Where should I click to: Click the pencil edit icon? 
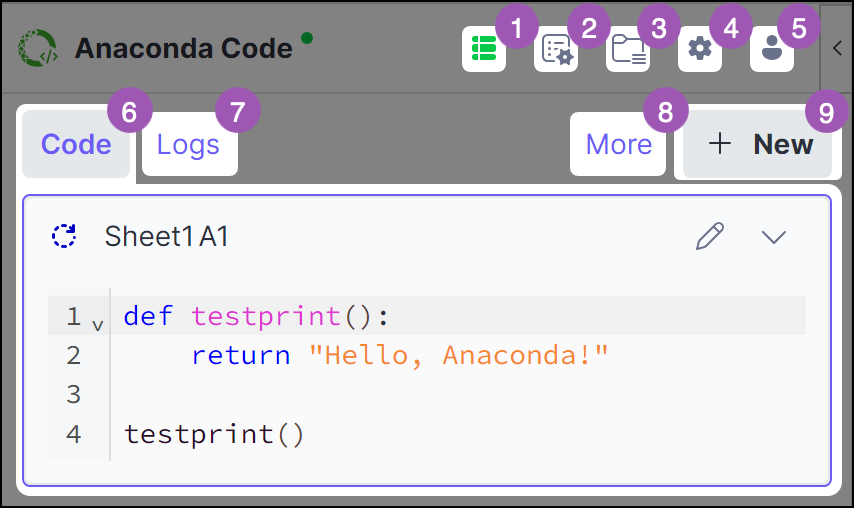(710, 236)
